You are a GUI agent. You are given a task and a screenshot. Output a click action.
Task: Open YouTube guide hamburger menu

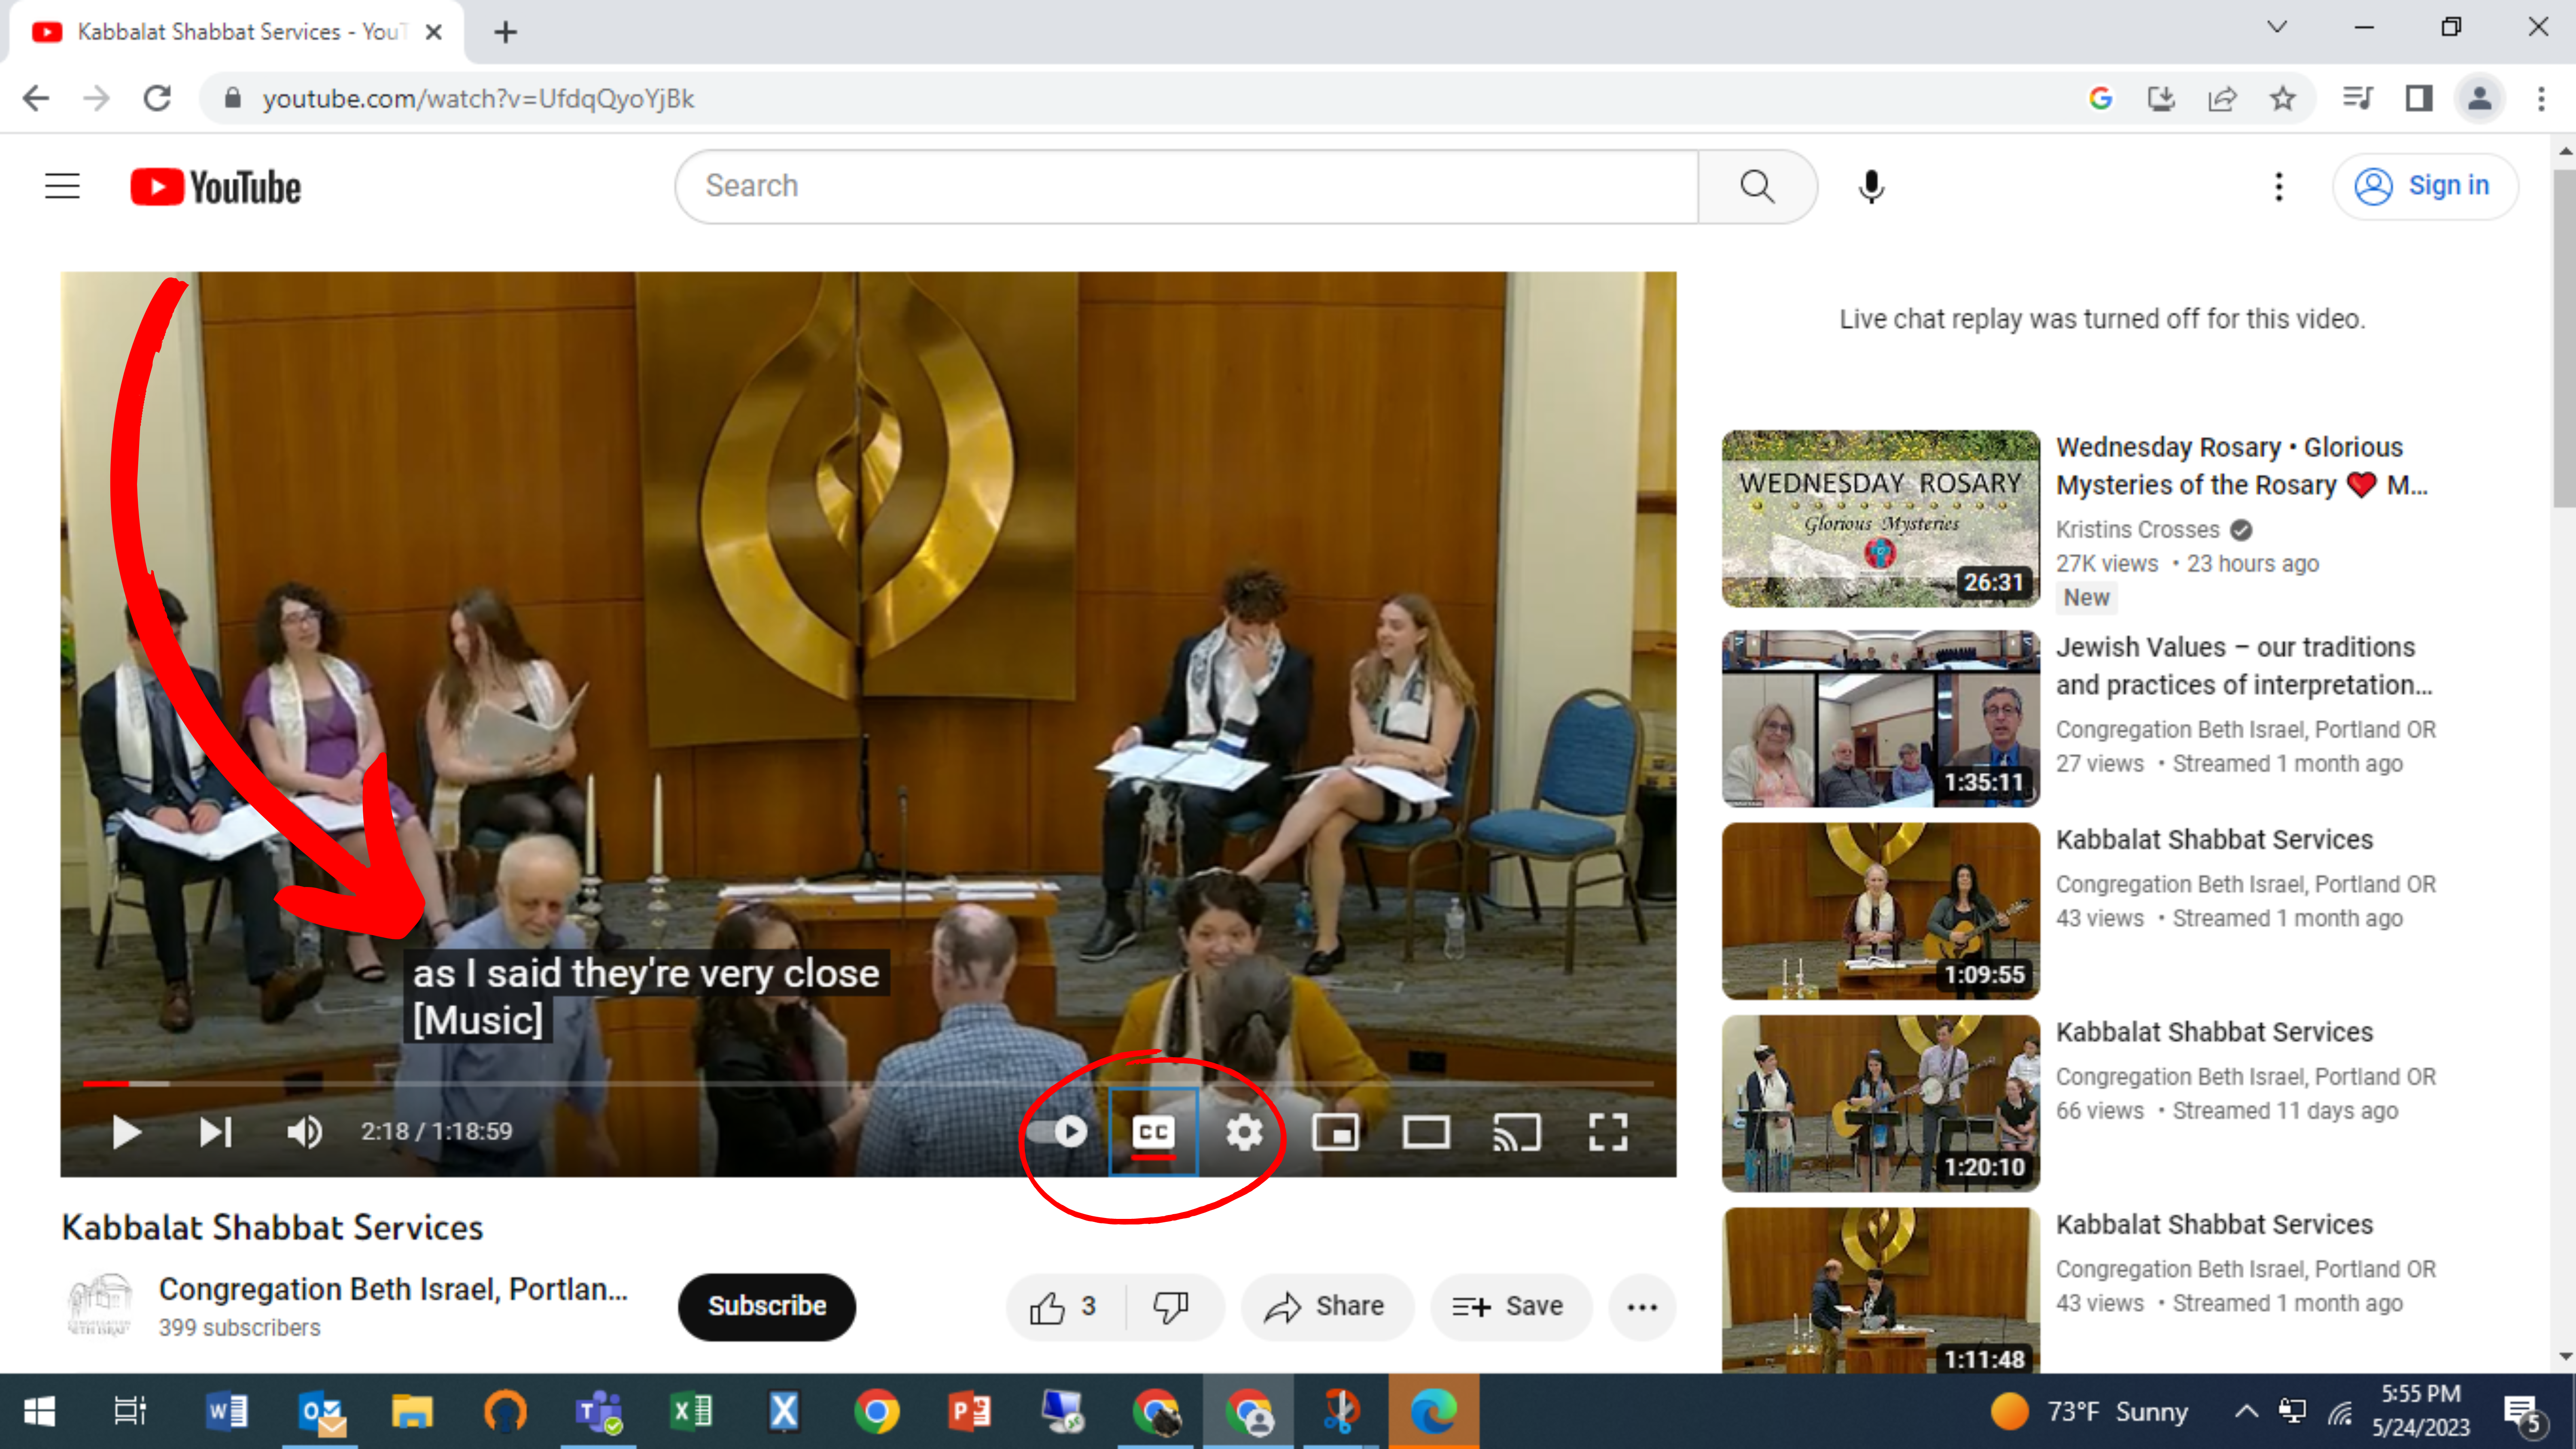click(62, 186)
